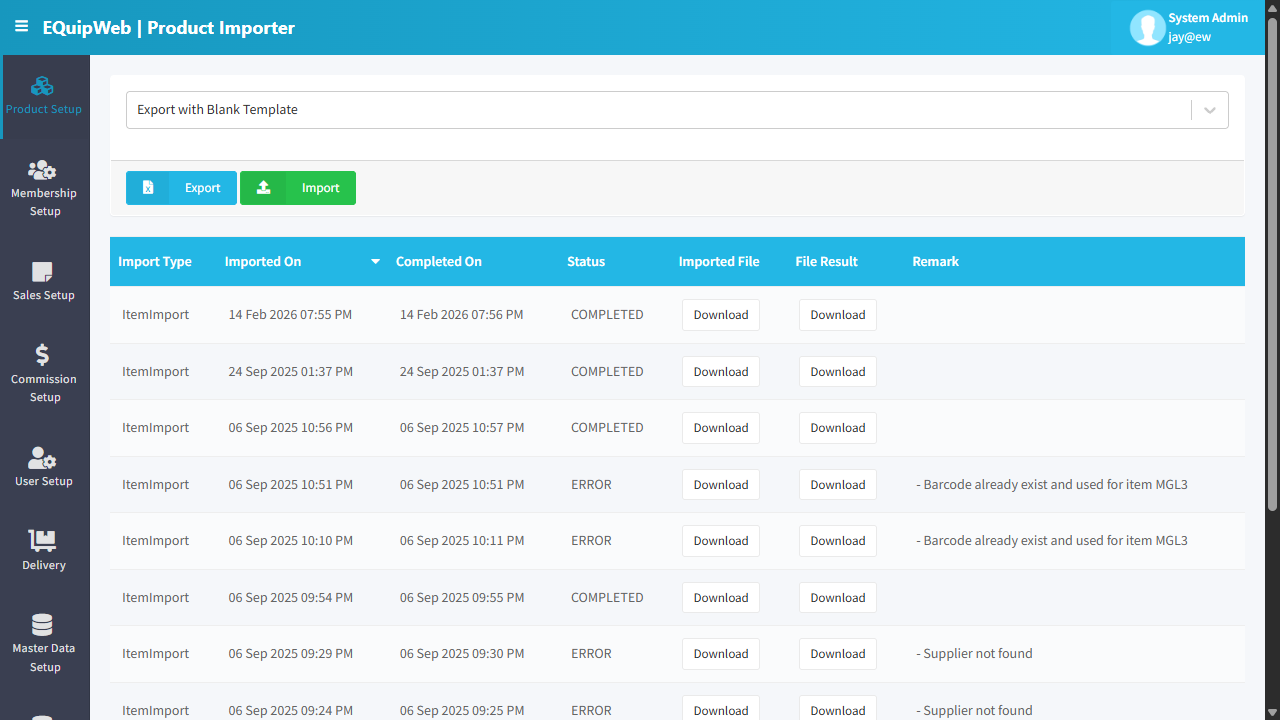
Task: Download imported file for 10:10 PM row
Action: pyautogui.click(x=721, y=541)
